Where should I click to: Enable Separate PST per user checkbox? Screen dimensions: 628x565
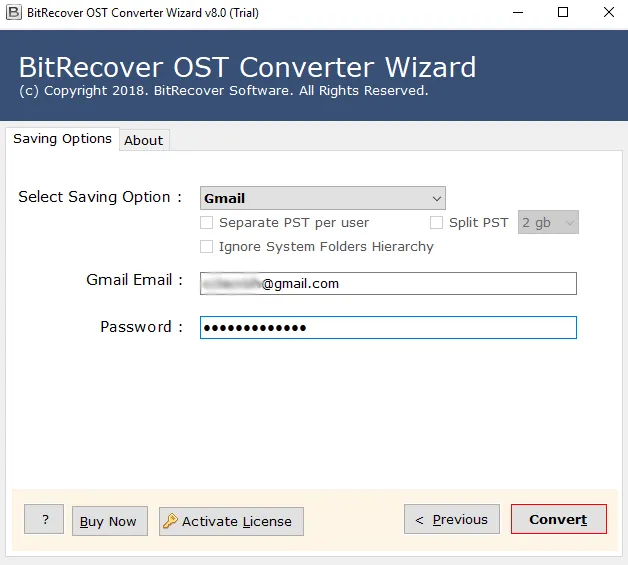(x=206, y=222)
